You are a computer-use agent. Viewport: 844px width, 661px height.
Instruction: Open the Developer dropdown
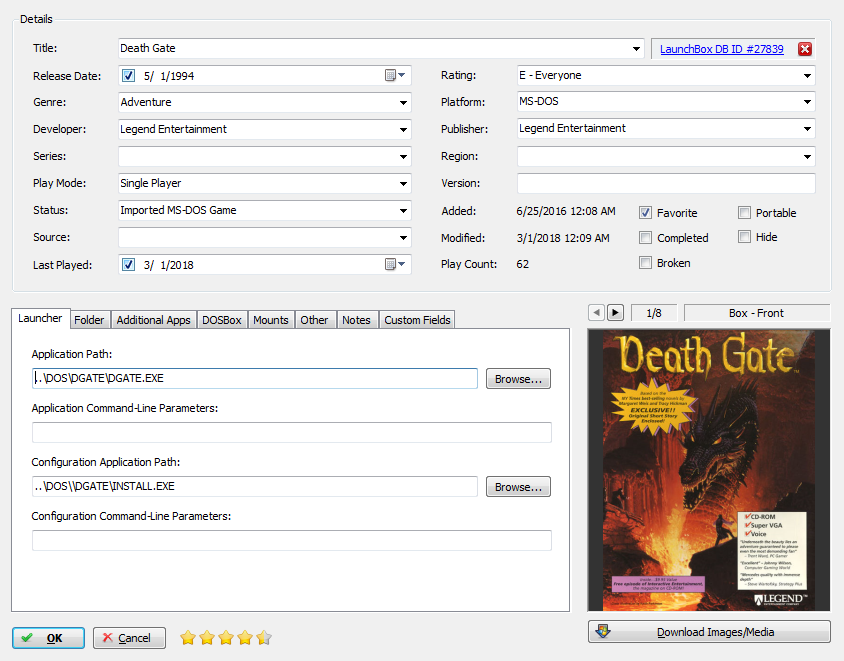coord(403,129)
